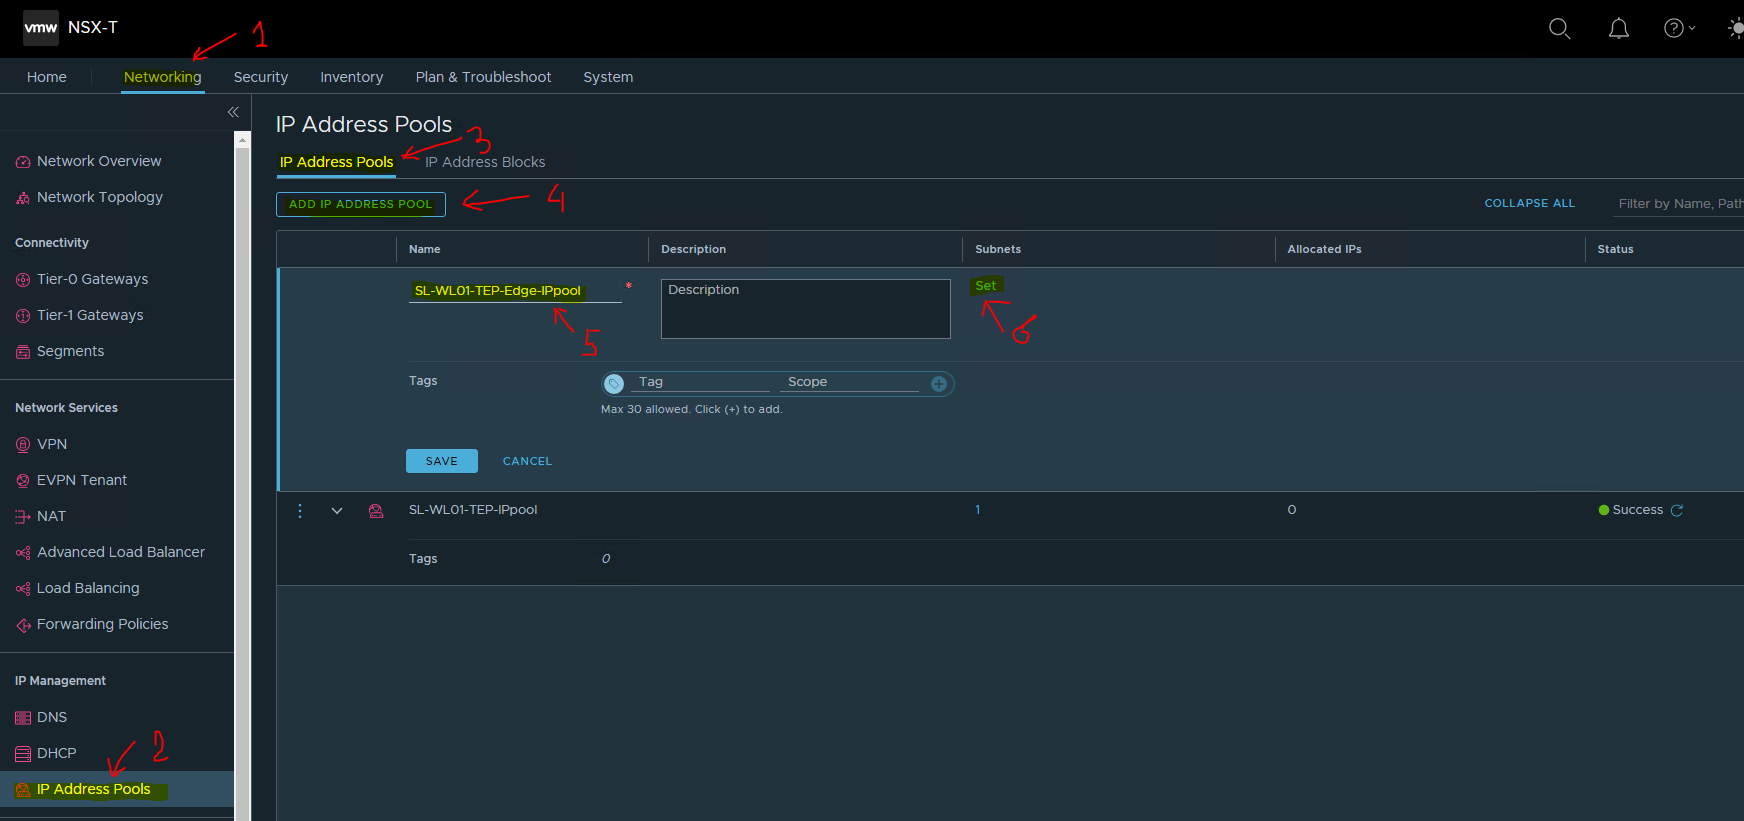
Task: Switch to the Networking tab
Action: click(163, 77)
